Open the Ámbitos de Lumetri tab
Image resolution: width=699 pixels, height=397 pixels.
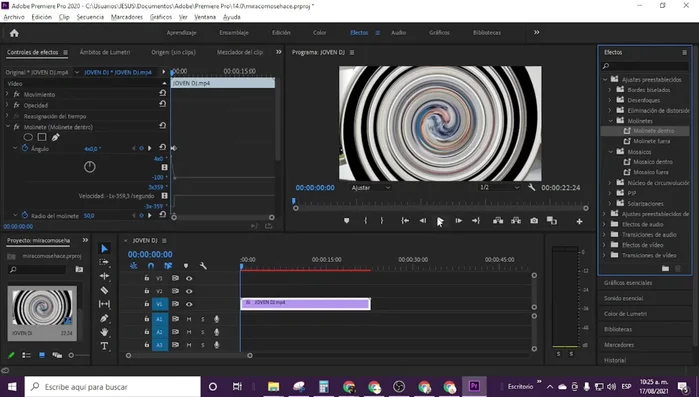pyautogui.click(x=105, y=52)
